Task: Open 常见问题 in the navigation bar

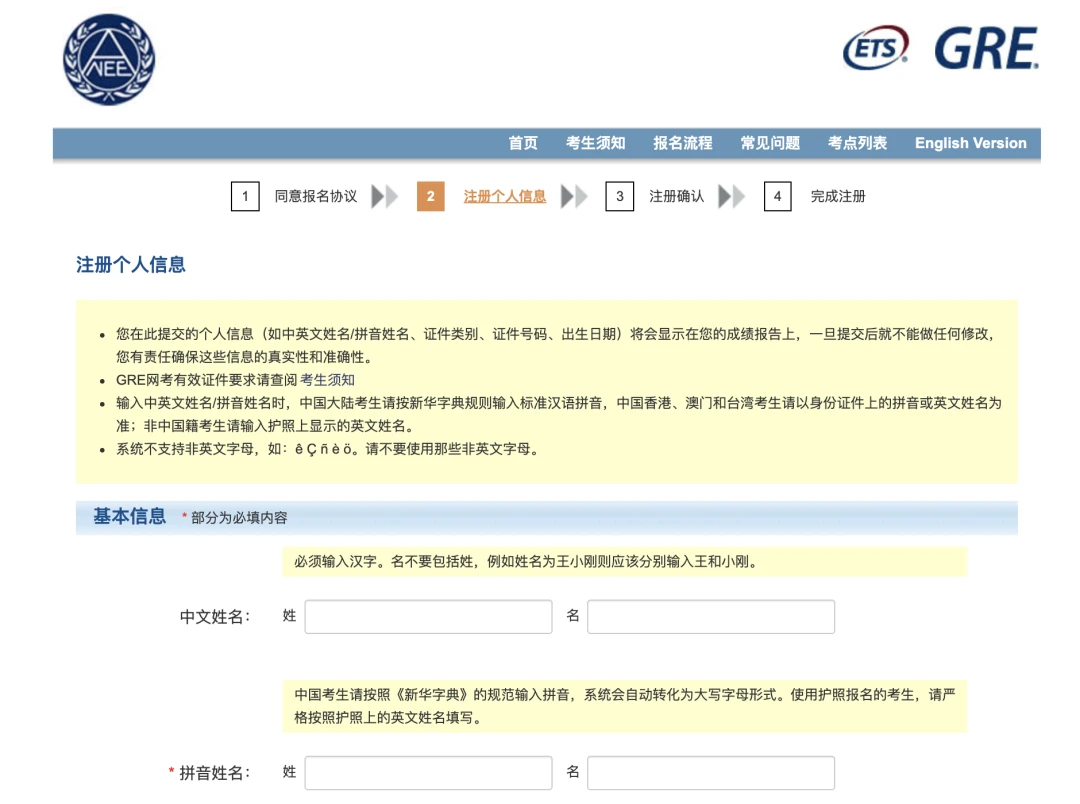Action: (770, 143)
